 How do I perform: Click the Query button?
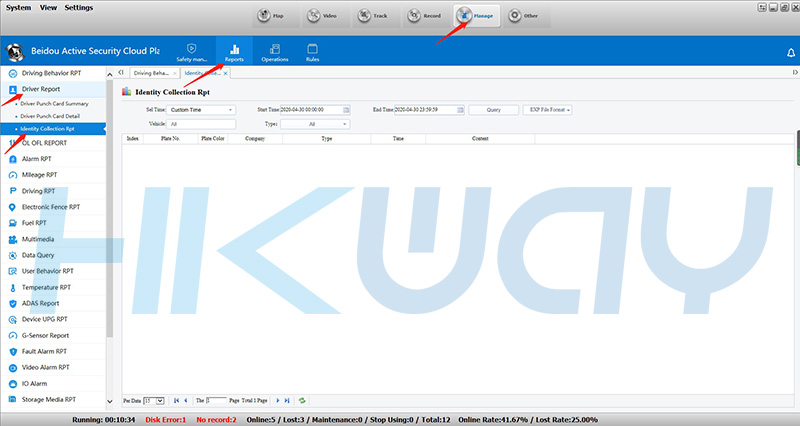click(x=493, y=110)
